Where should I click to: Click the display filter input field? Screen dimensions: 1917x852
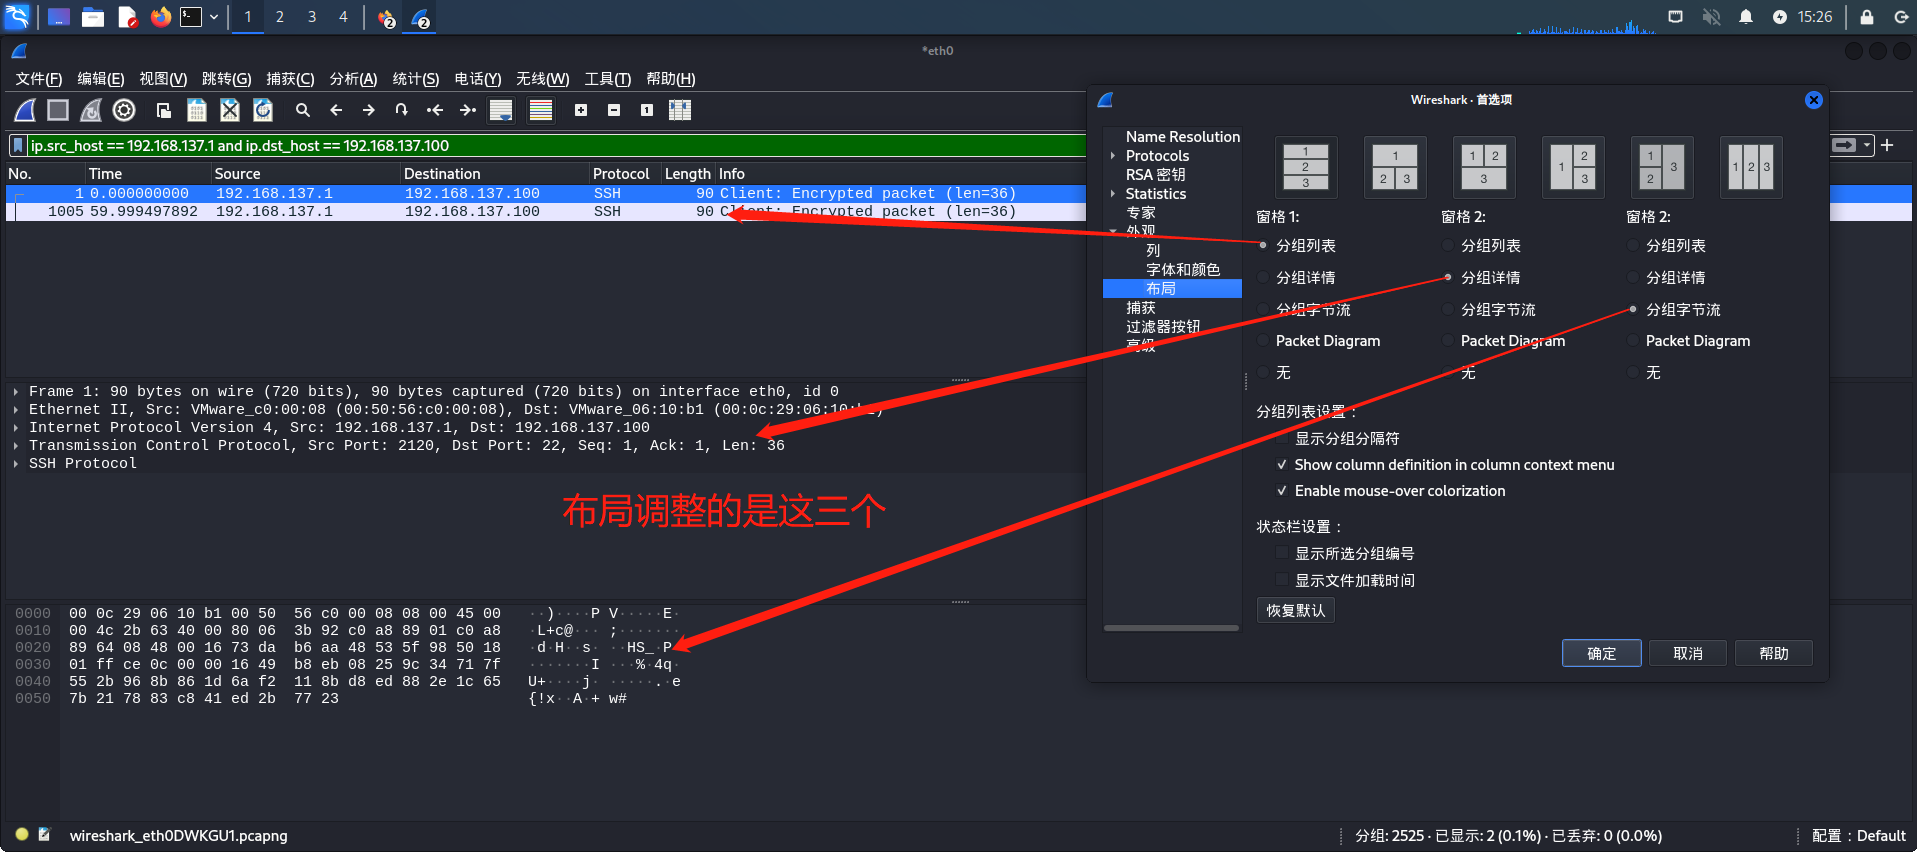click(556, 146)
